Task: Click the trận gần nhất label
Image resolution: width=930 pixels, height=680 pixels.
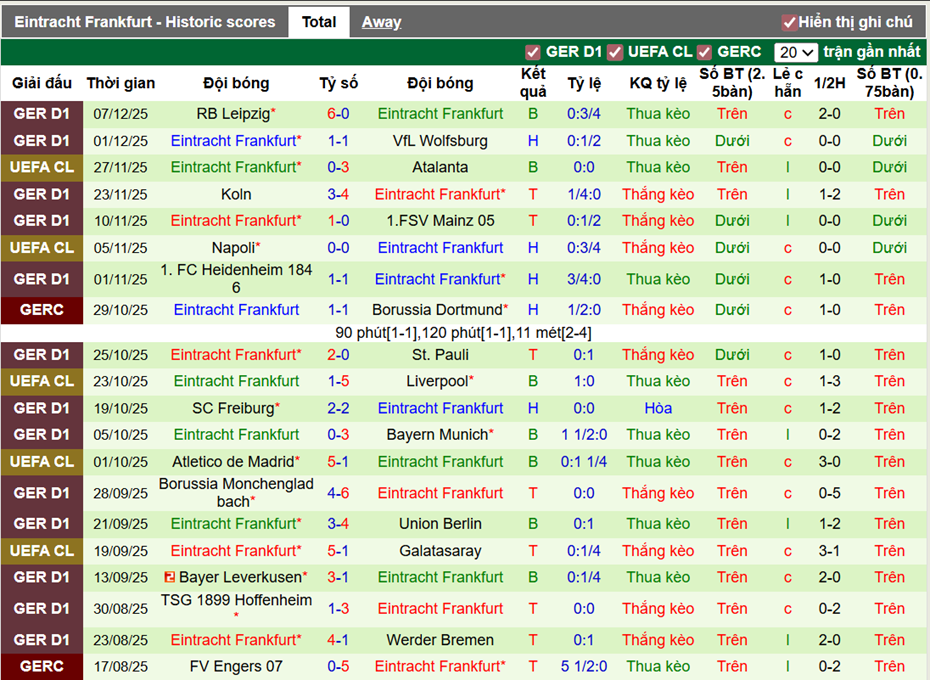Action: [x=871, y=52]
